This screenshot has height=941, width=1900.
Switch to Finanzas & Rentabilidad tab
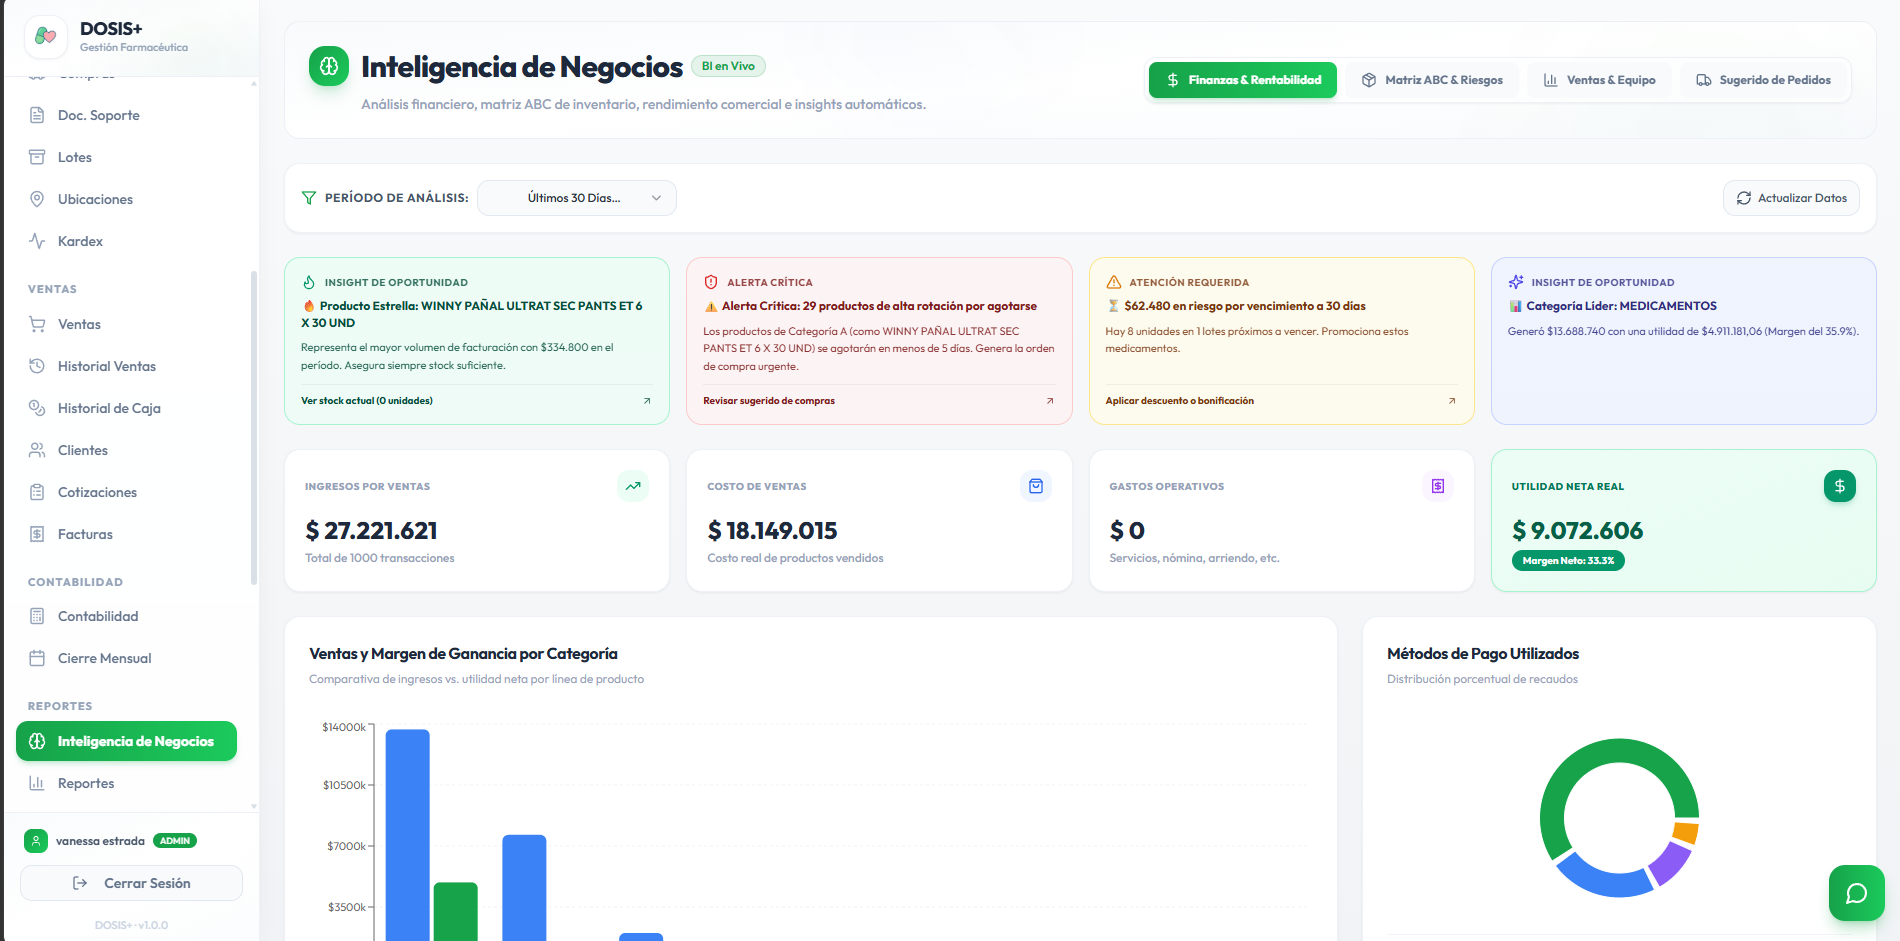[1243, 80]
